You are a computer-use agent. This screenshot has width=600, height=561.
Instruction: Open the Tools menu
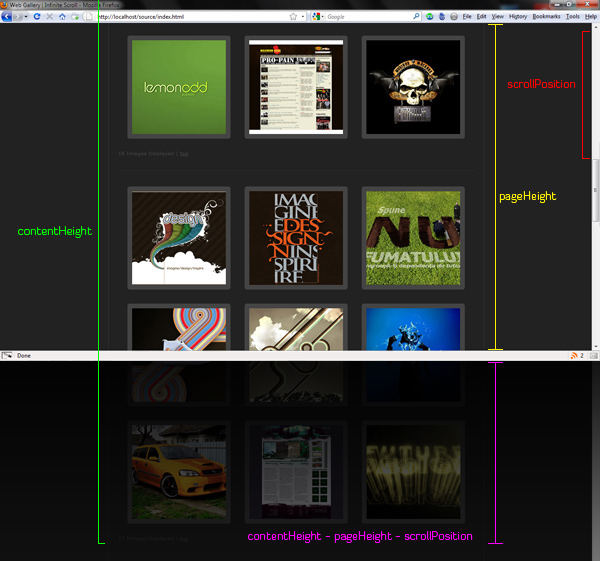tap(573, 16)
